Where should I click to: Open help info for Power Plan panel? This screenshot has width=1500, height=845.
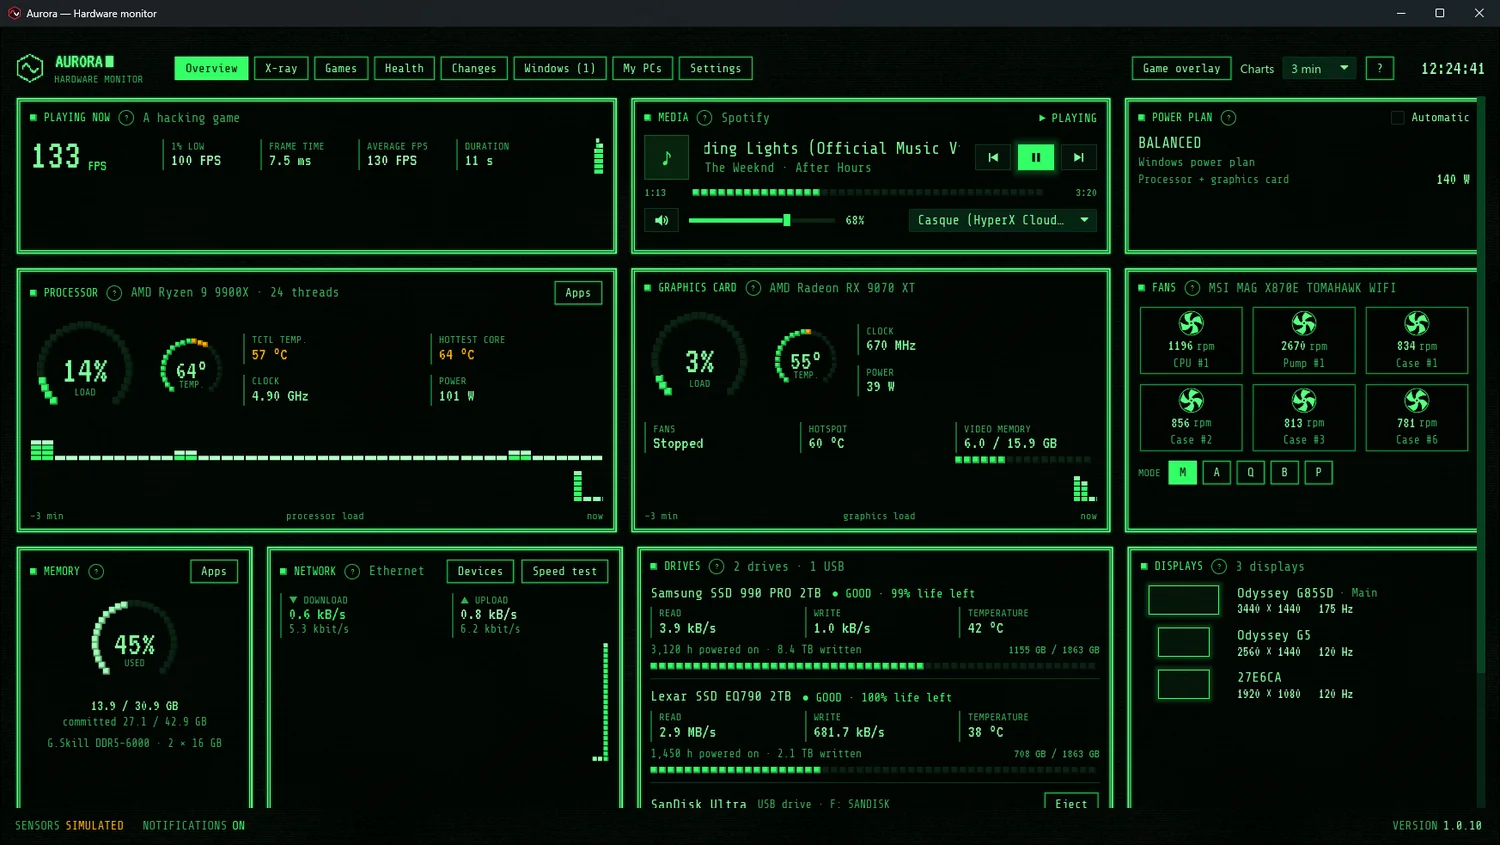(1229, 118)
